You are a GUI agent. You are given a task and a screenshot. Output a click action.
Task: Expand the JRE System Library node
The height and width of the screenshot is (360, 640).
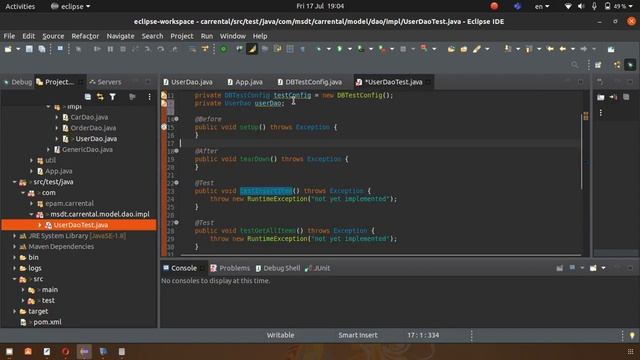coord(15,236)
